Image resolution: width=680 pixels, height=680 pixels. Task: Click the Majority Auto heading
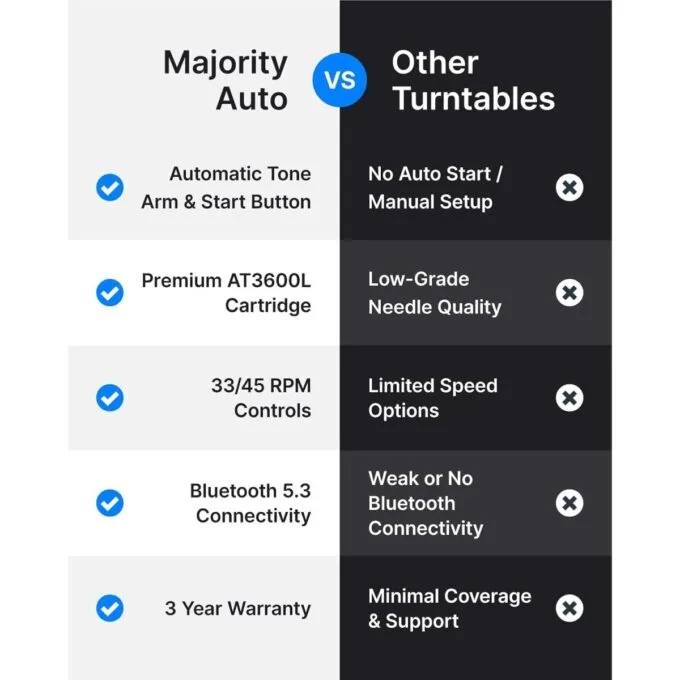[x=226, y=81]
